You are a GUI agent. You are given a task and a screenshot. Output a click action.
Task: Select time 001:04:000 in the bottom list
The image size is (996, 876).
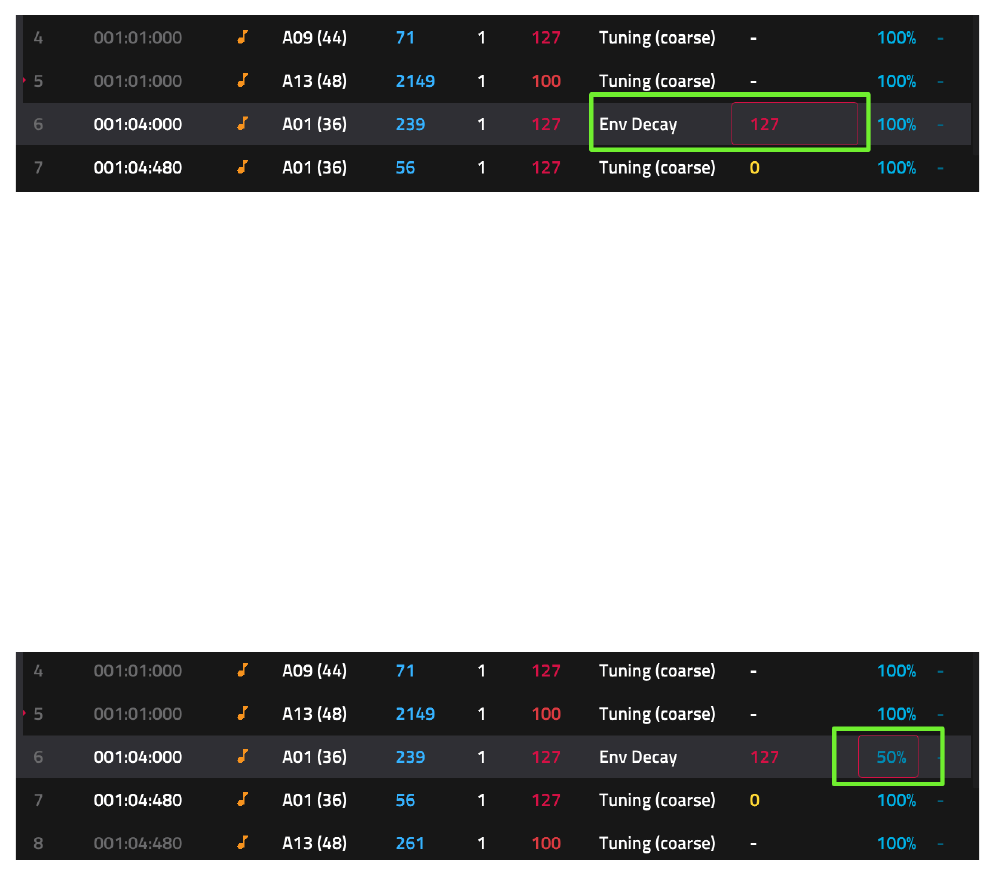pyautogui.click(x=138, y=757)
